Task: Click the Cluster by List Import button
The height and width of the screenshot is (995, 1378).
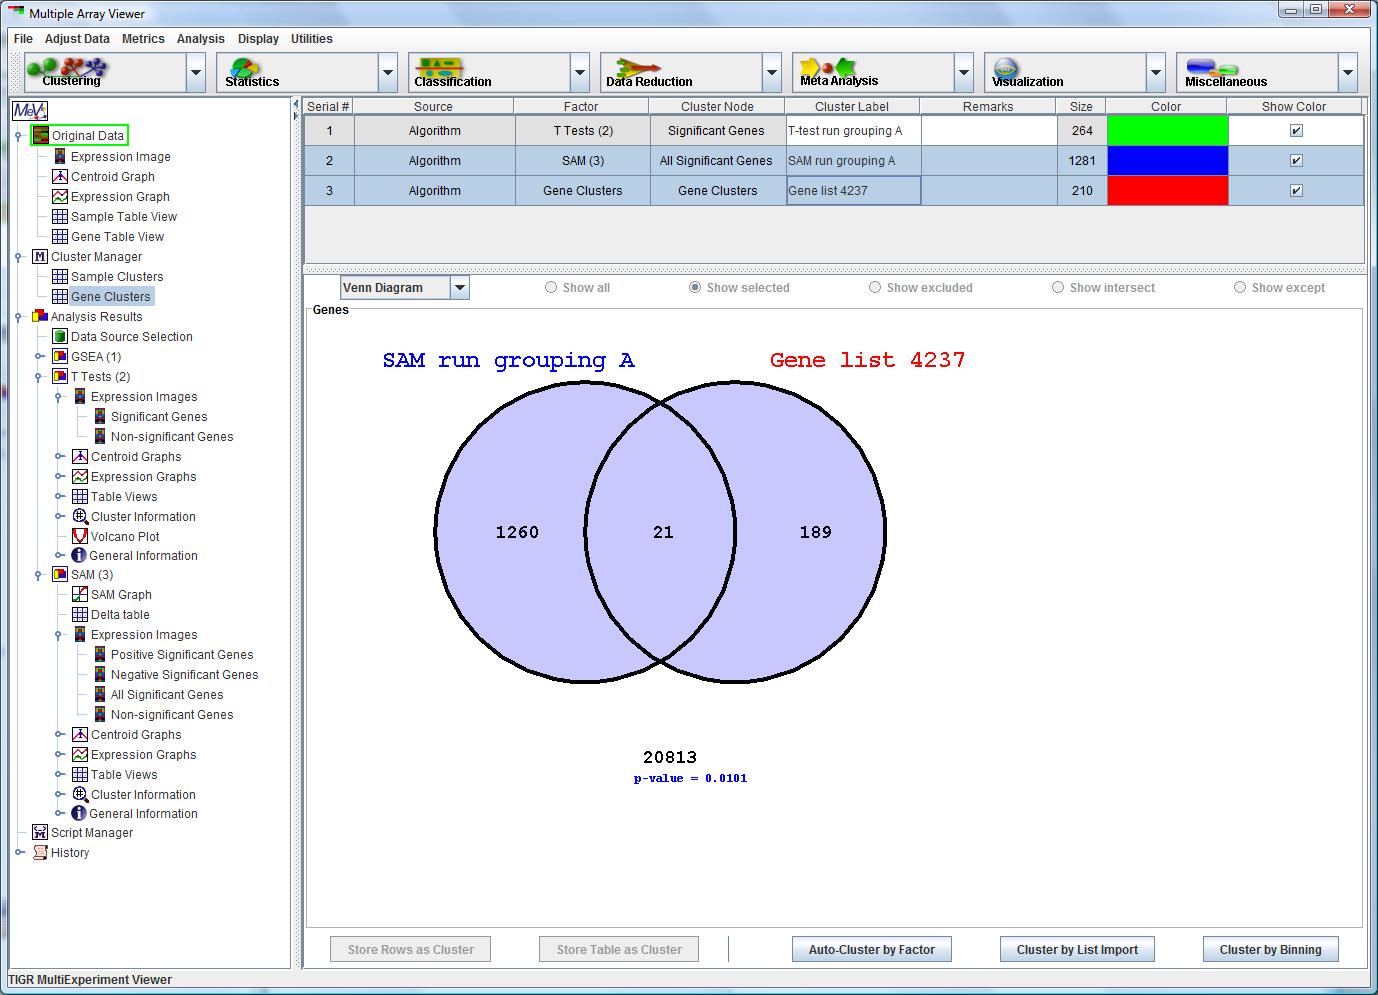Action: click(x=1077, y=950)
